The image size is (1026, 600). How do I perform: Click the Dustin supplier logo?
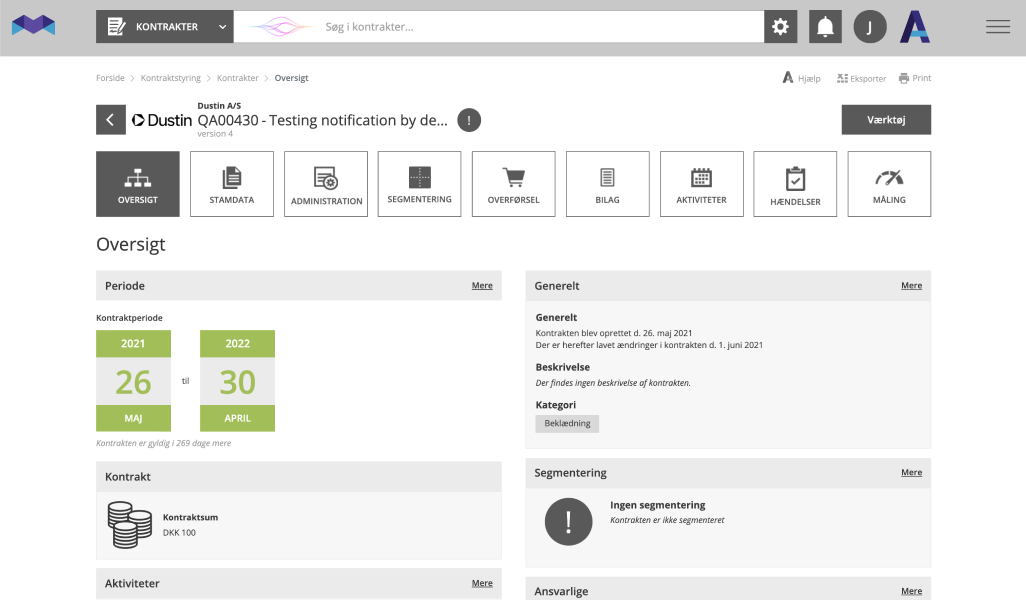click(x=162, y=120)
